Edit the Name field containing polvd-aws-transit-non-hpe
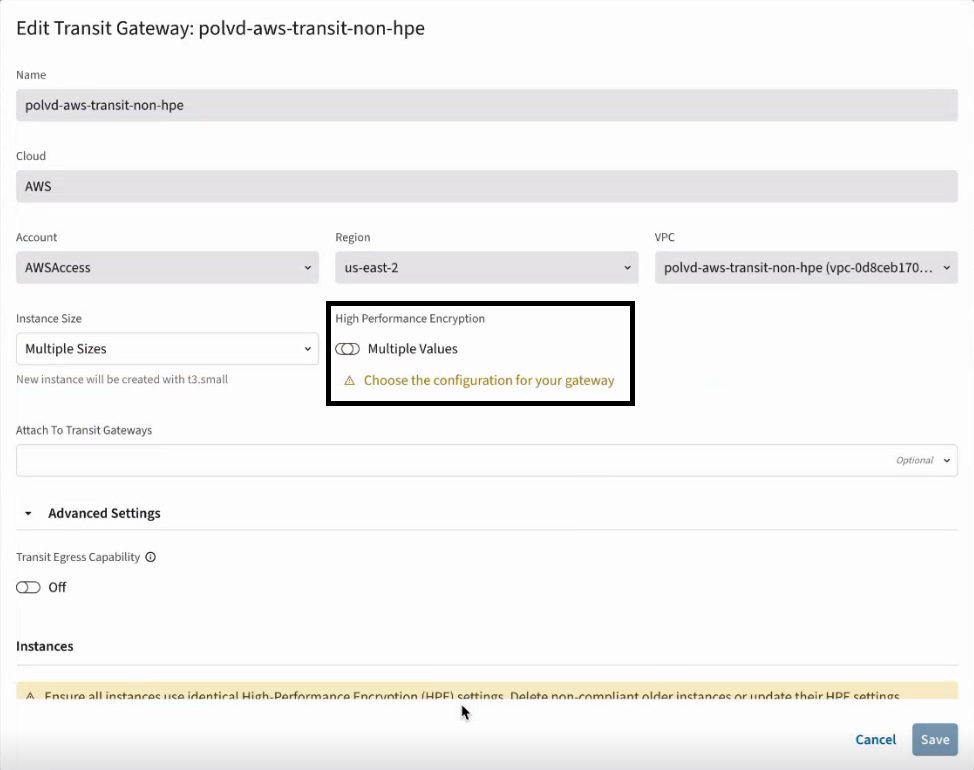974x770 pixels. (487, 105)
